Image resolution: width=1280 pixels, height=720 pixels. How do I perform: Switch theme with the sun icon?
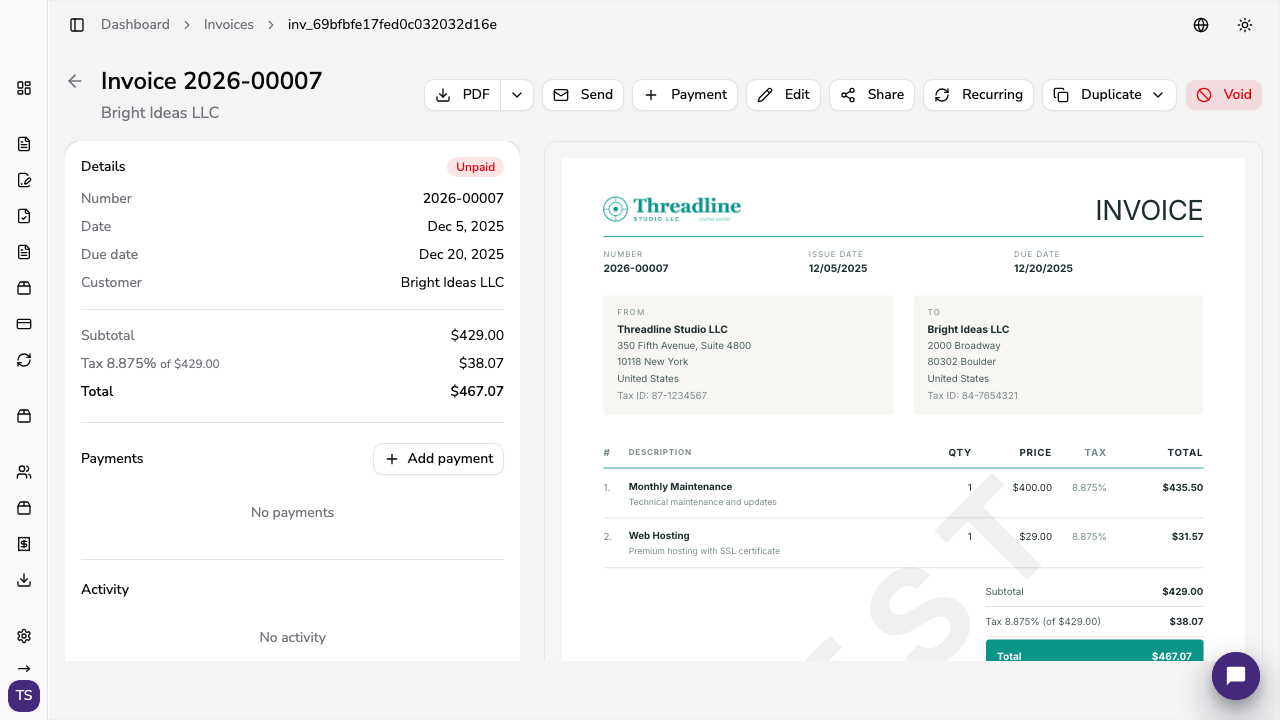[1245, 25]
